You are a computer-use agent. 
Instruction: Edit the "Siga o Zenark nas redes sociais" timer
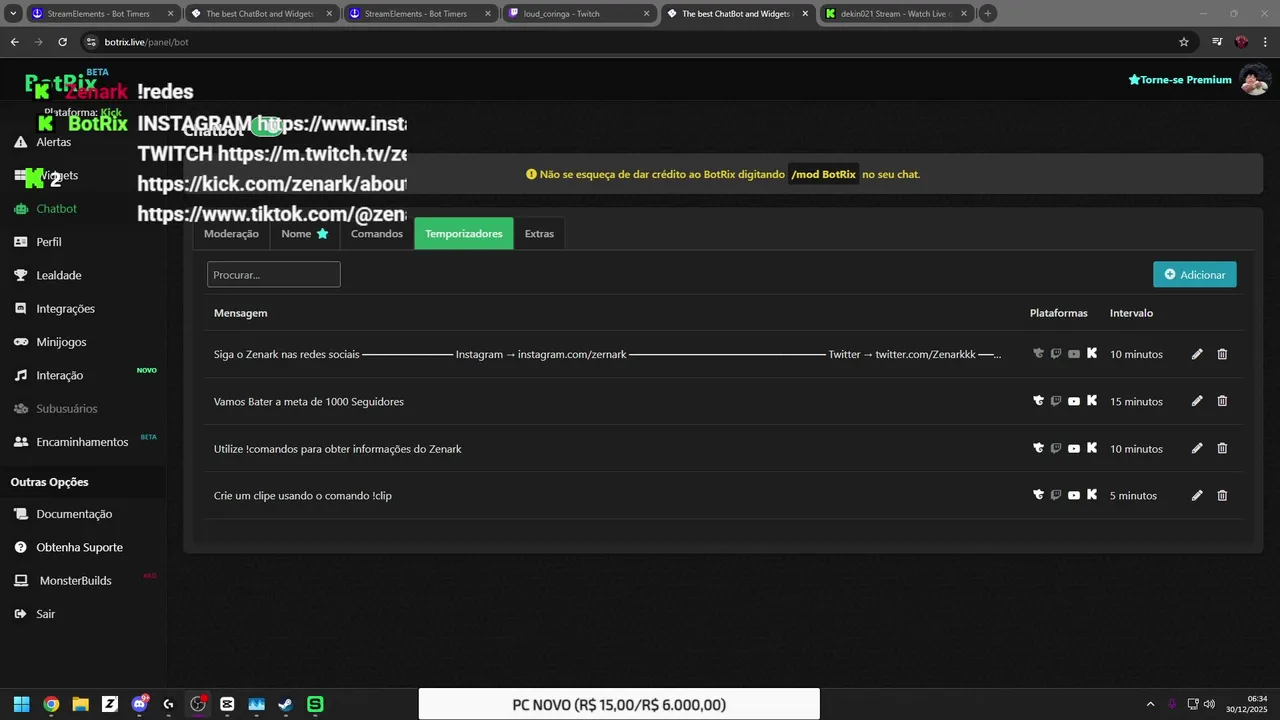coord(1197,354)
